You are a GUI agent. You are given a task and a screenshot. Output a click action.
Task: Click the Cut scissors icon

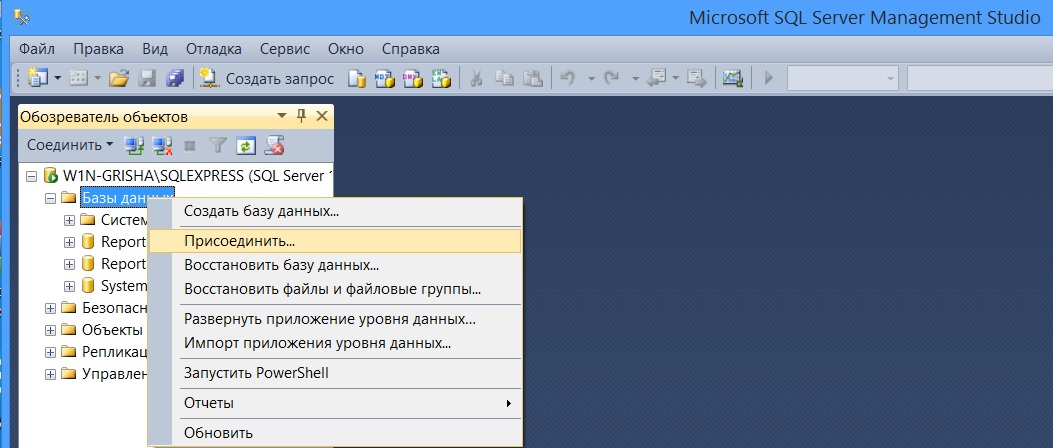pos(476,79)
